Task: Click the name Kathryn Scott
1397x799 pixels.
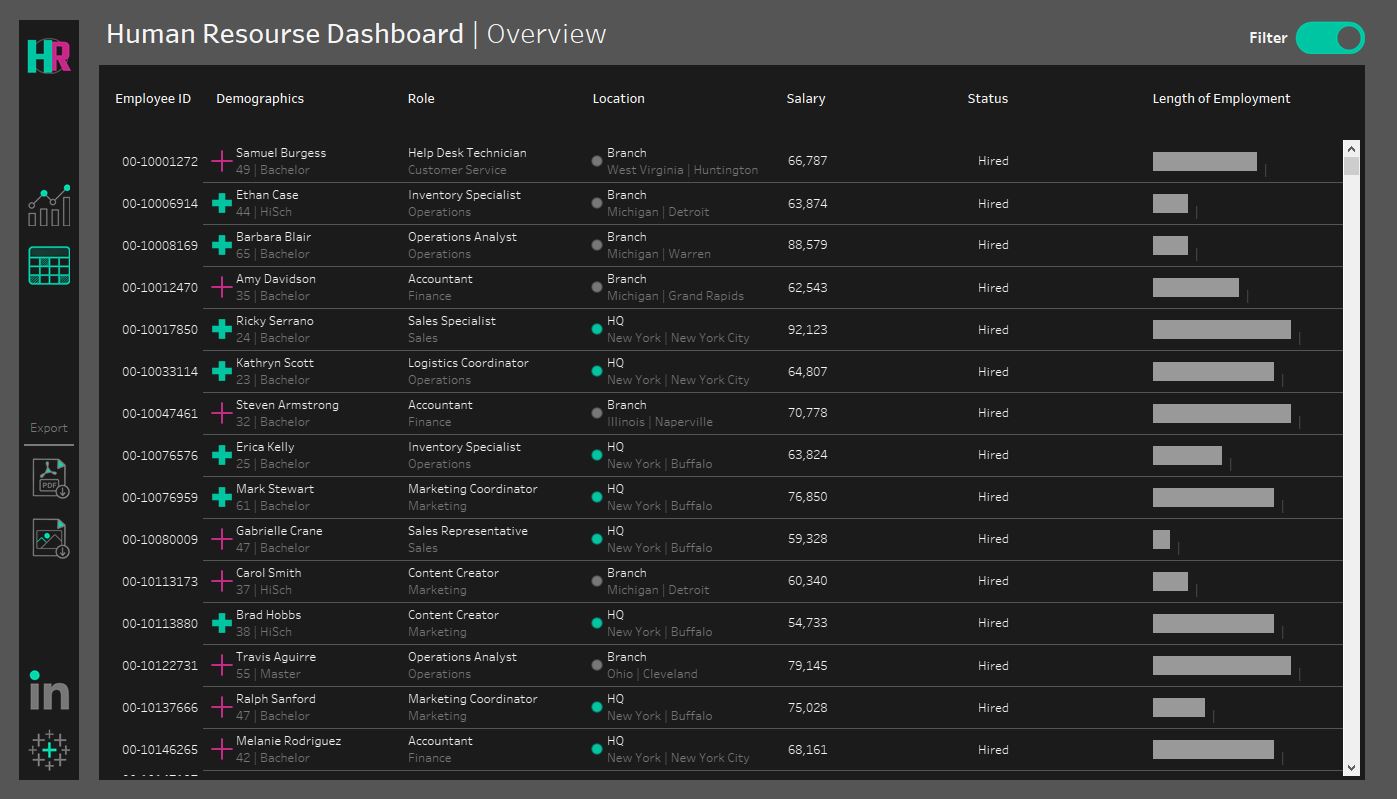Action: click(x=275, y=363)
